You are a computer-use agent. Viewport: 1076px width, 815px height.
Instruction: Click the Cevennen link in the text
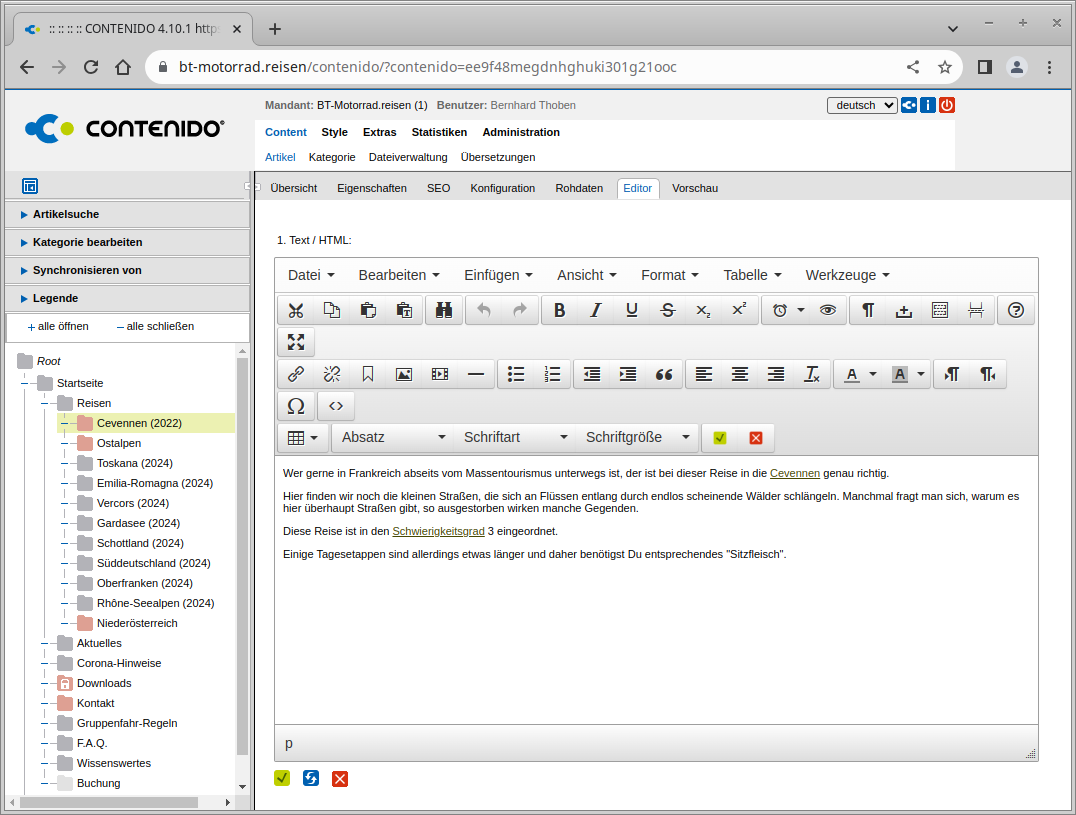tap(794, 473)
